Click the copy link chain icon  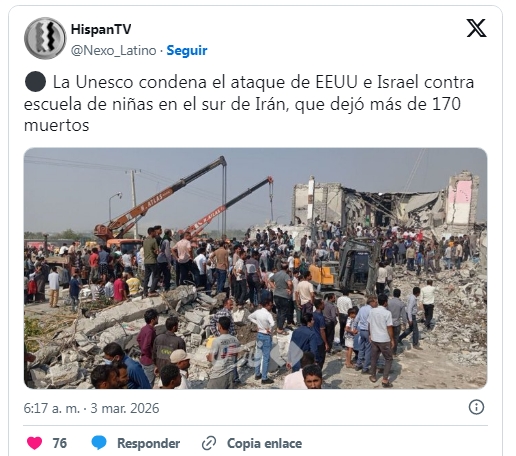(x=209, y=443)
